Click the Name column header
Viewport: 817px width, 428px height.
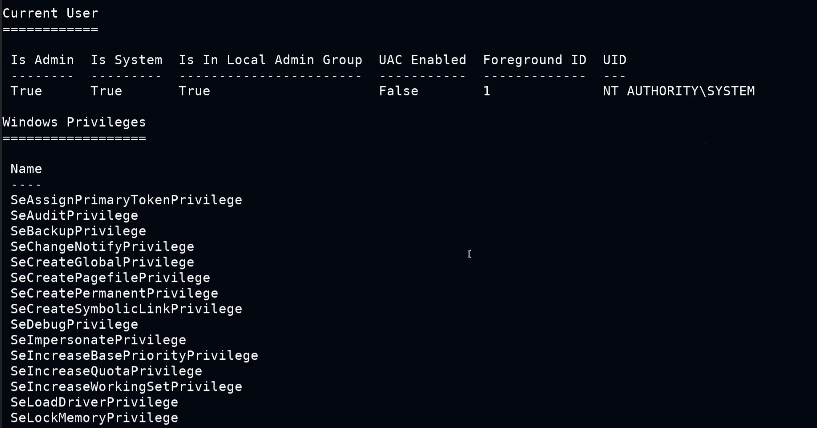(x=26, y=169)
